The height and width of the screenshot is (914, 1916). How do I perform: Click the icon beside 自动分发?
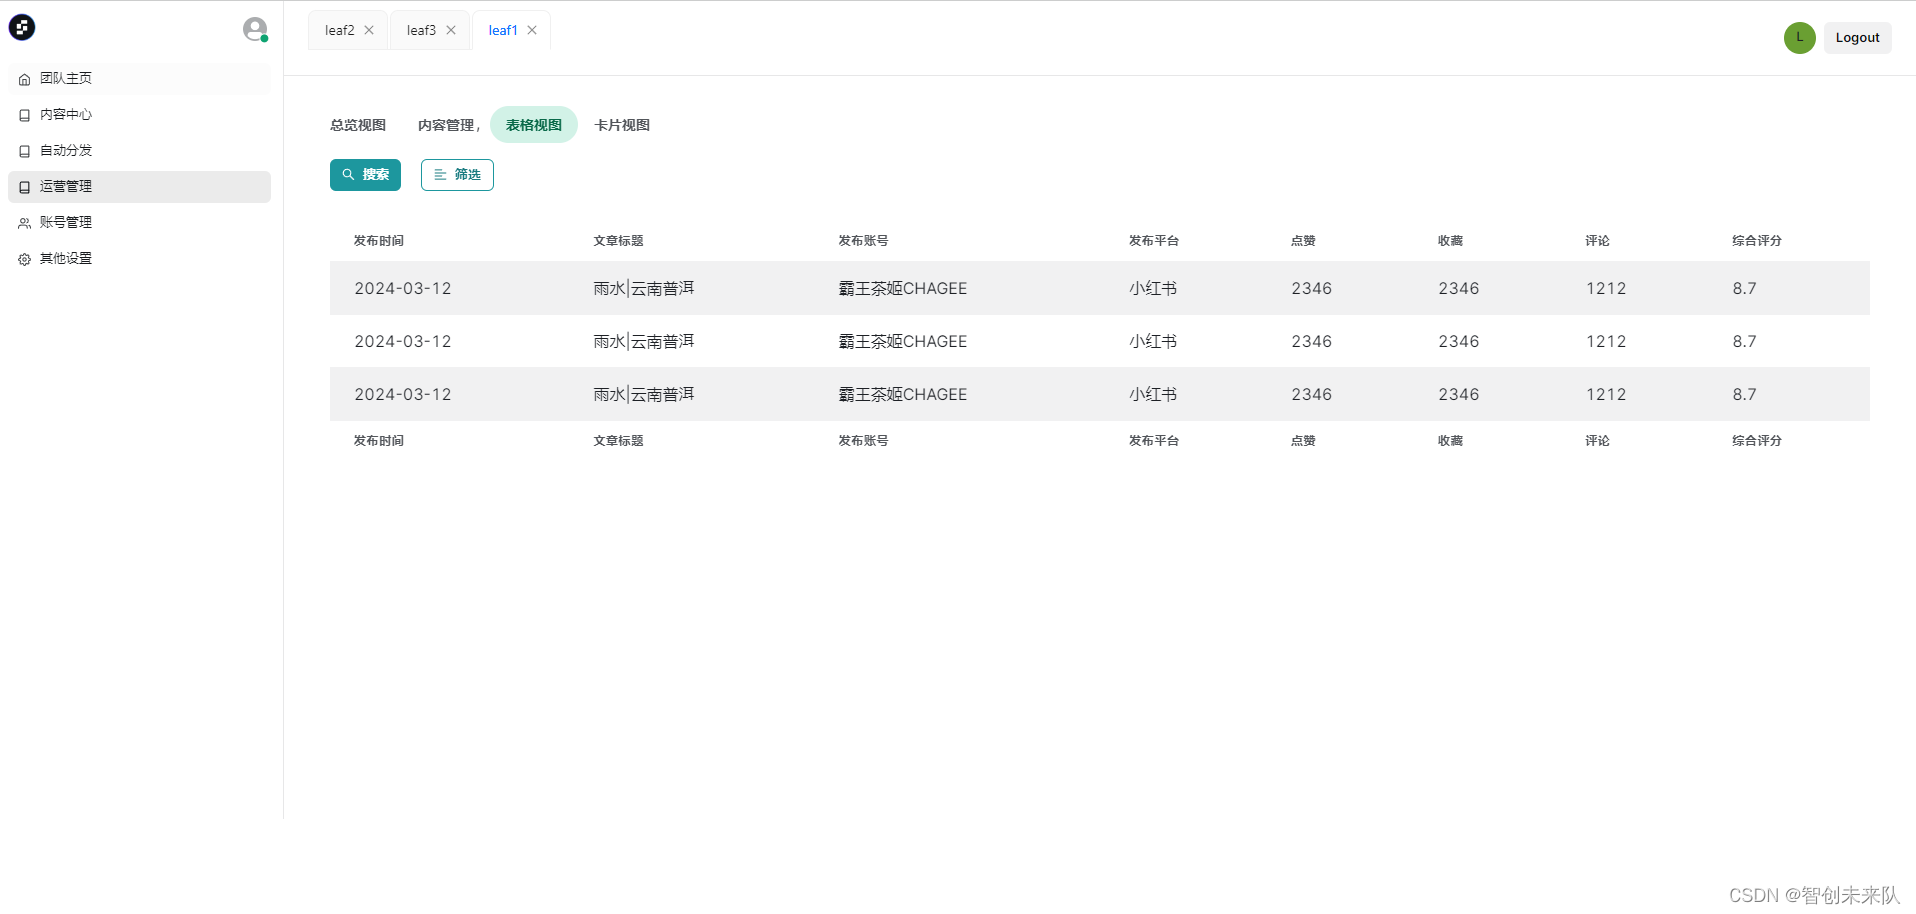(25, 151)
